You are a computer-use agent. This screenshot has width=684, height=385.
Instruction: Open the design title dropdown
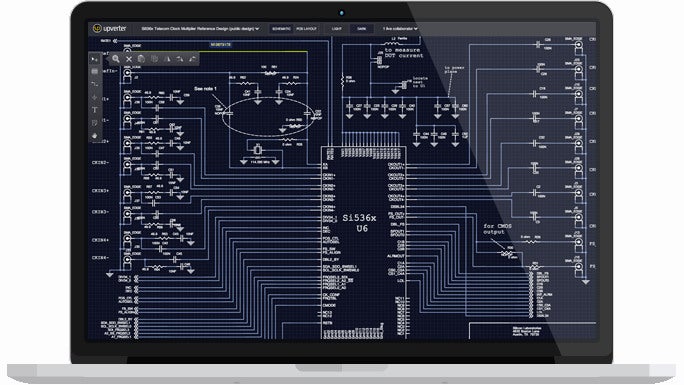(x=200, y=29)
